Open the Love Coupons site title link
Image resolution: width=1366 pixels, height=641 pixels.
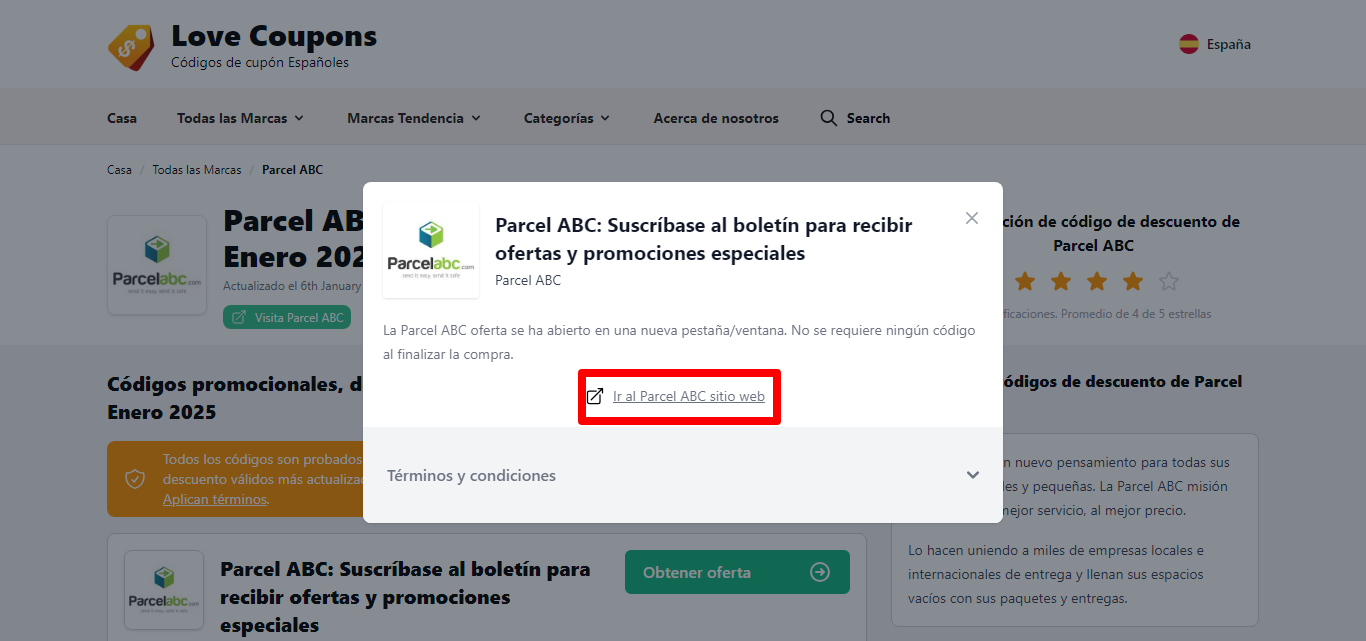(x=274, y=36)
